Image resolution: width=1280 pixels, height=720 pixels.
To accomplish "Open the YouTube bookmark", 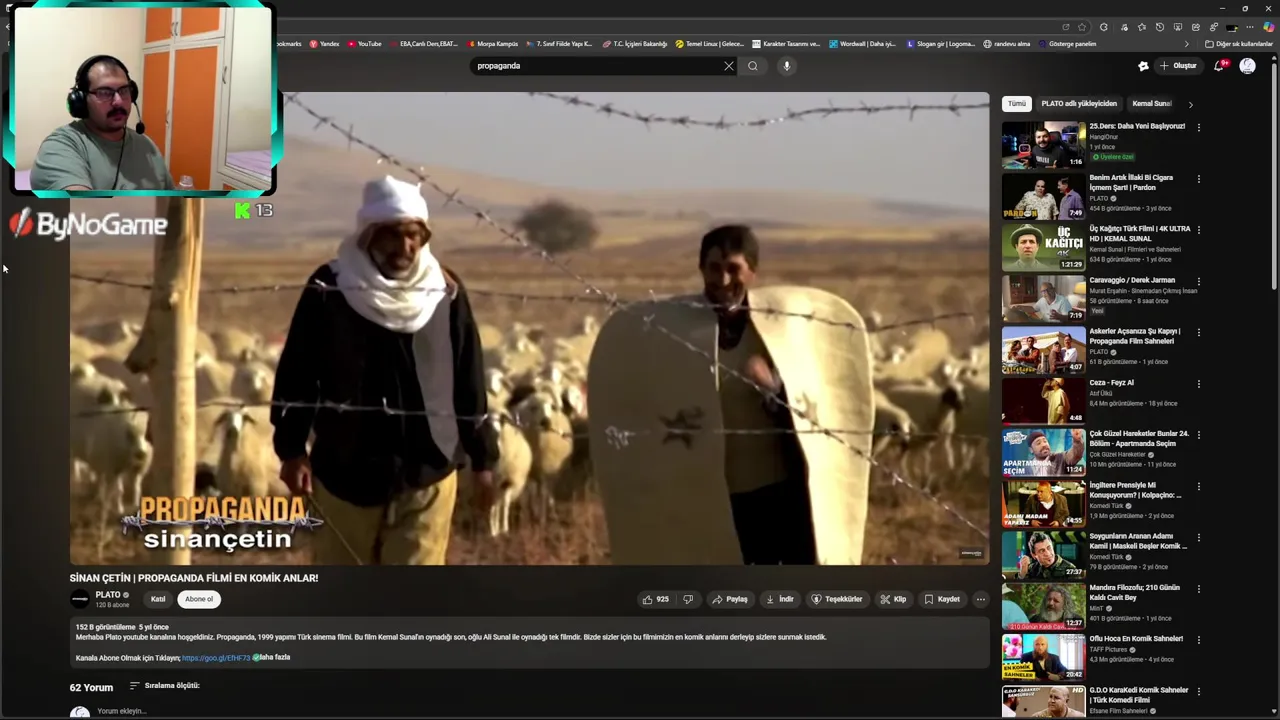I will coord(365,44).
